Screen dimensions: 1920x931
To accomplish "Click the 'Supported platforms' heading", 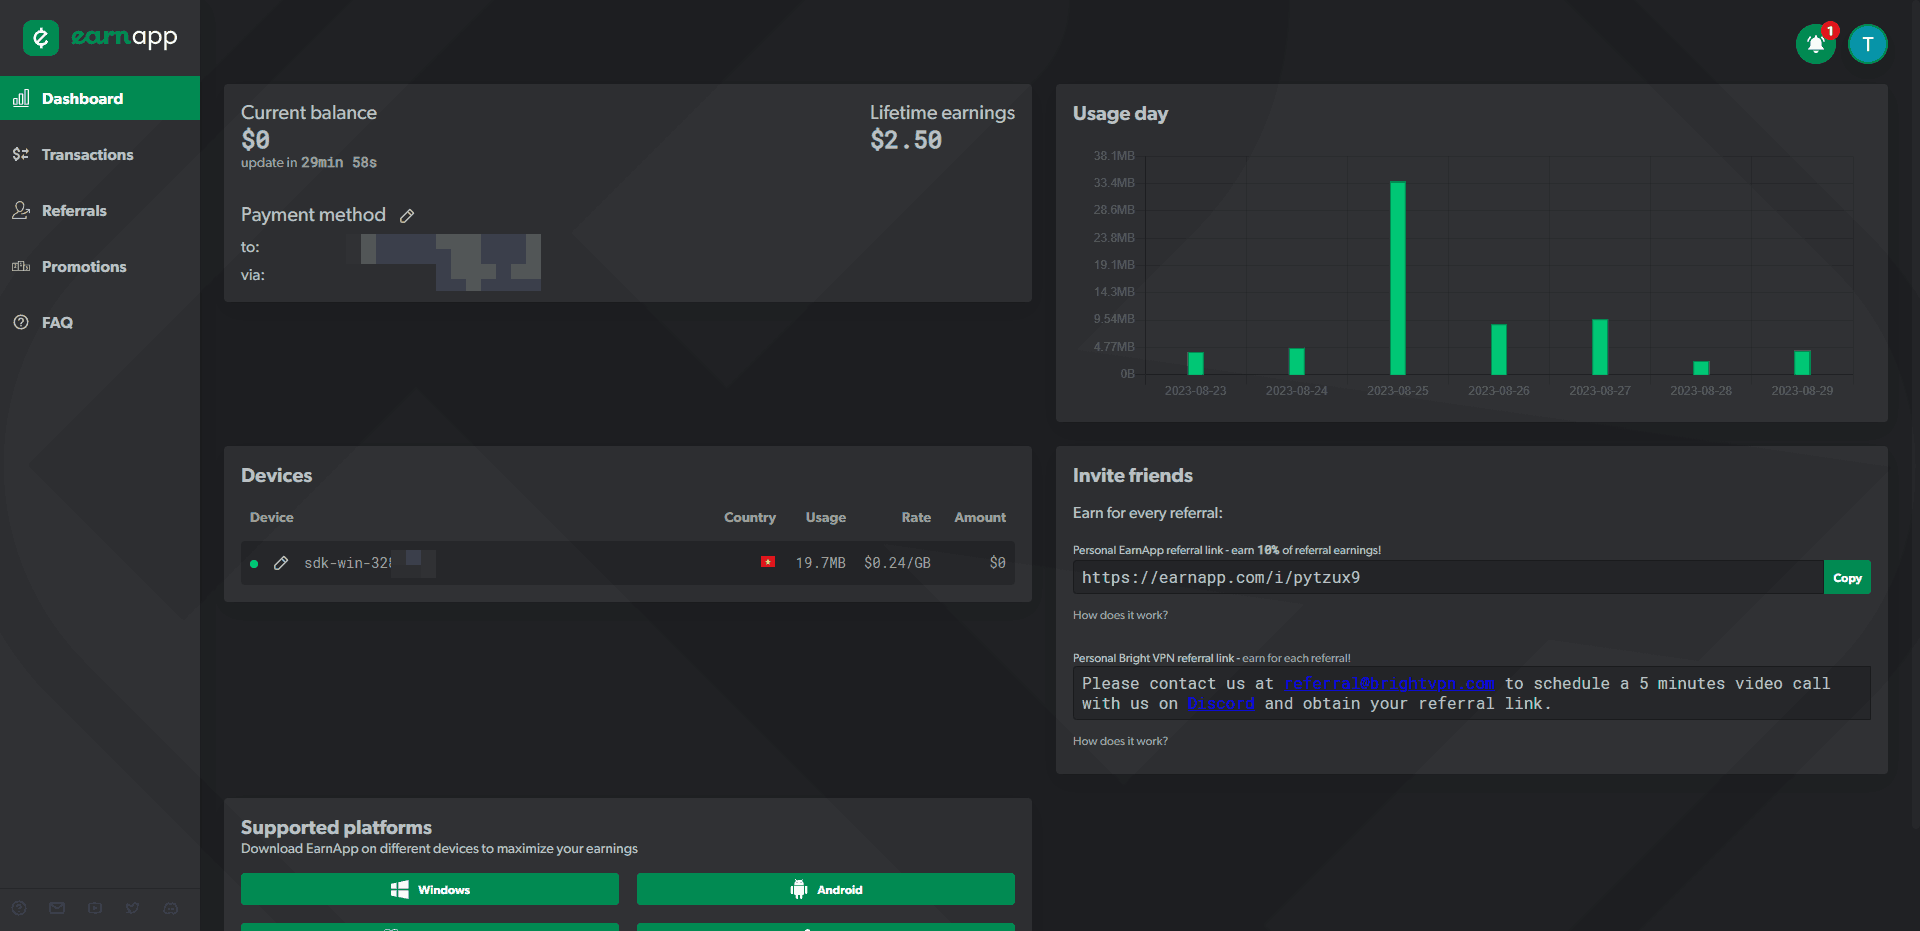I will (336, 827).
